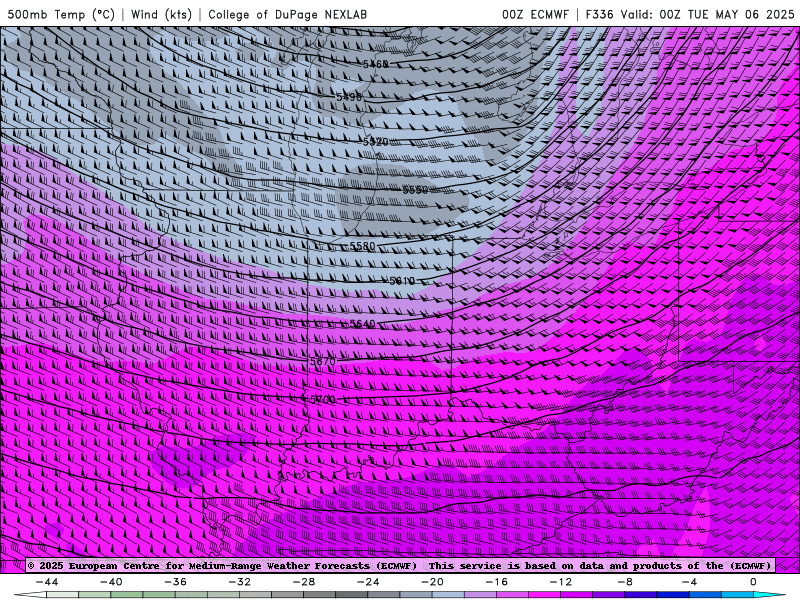Click the 5550 height contour label

pos(416,190)
